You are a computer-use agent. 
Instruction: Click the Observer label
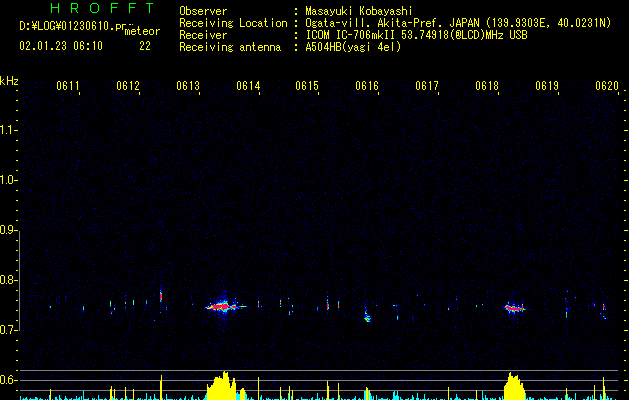203,11
